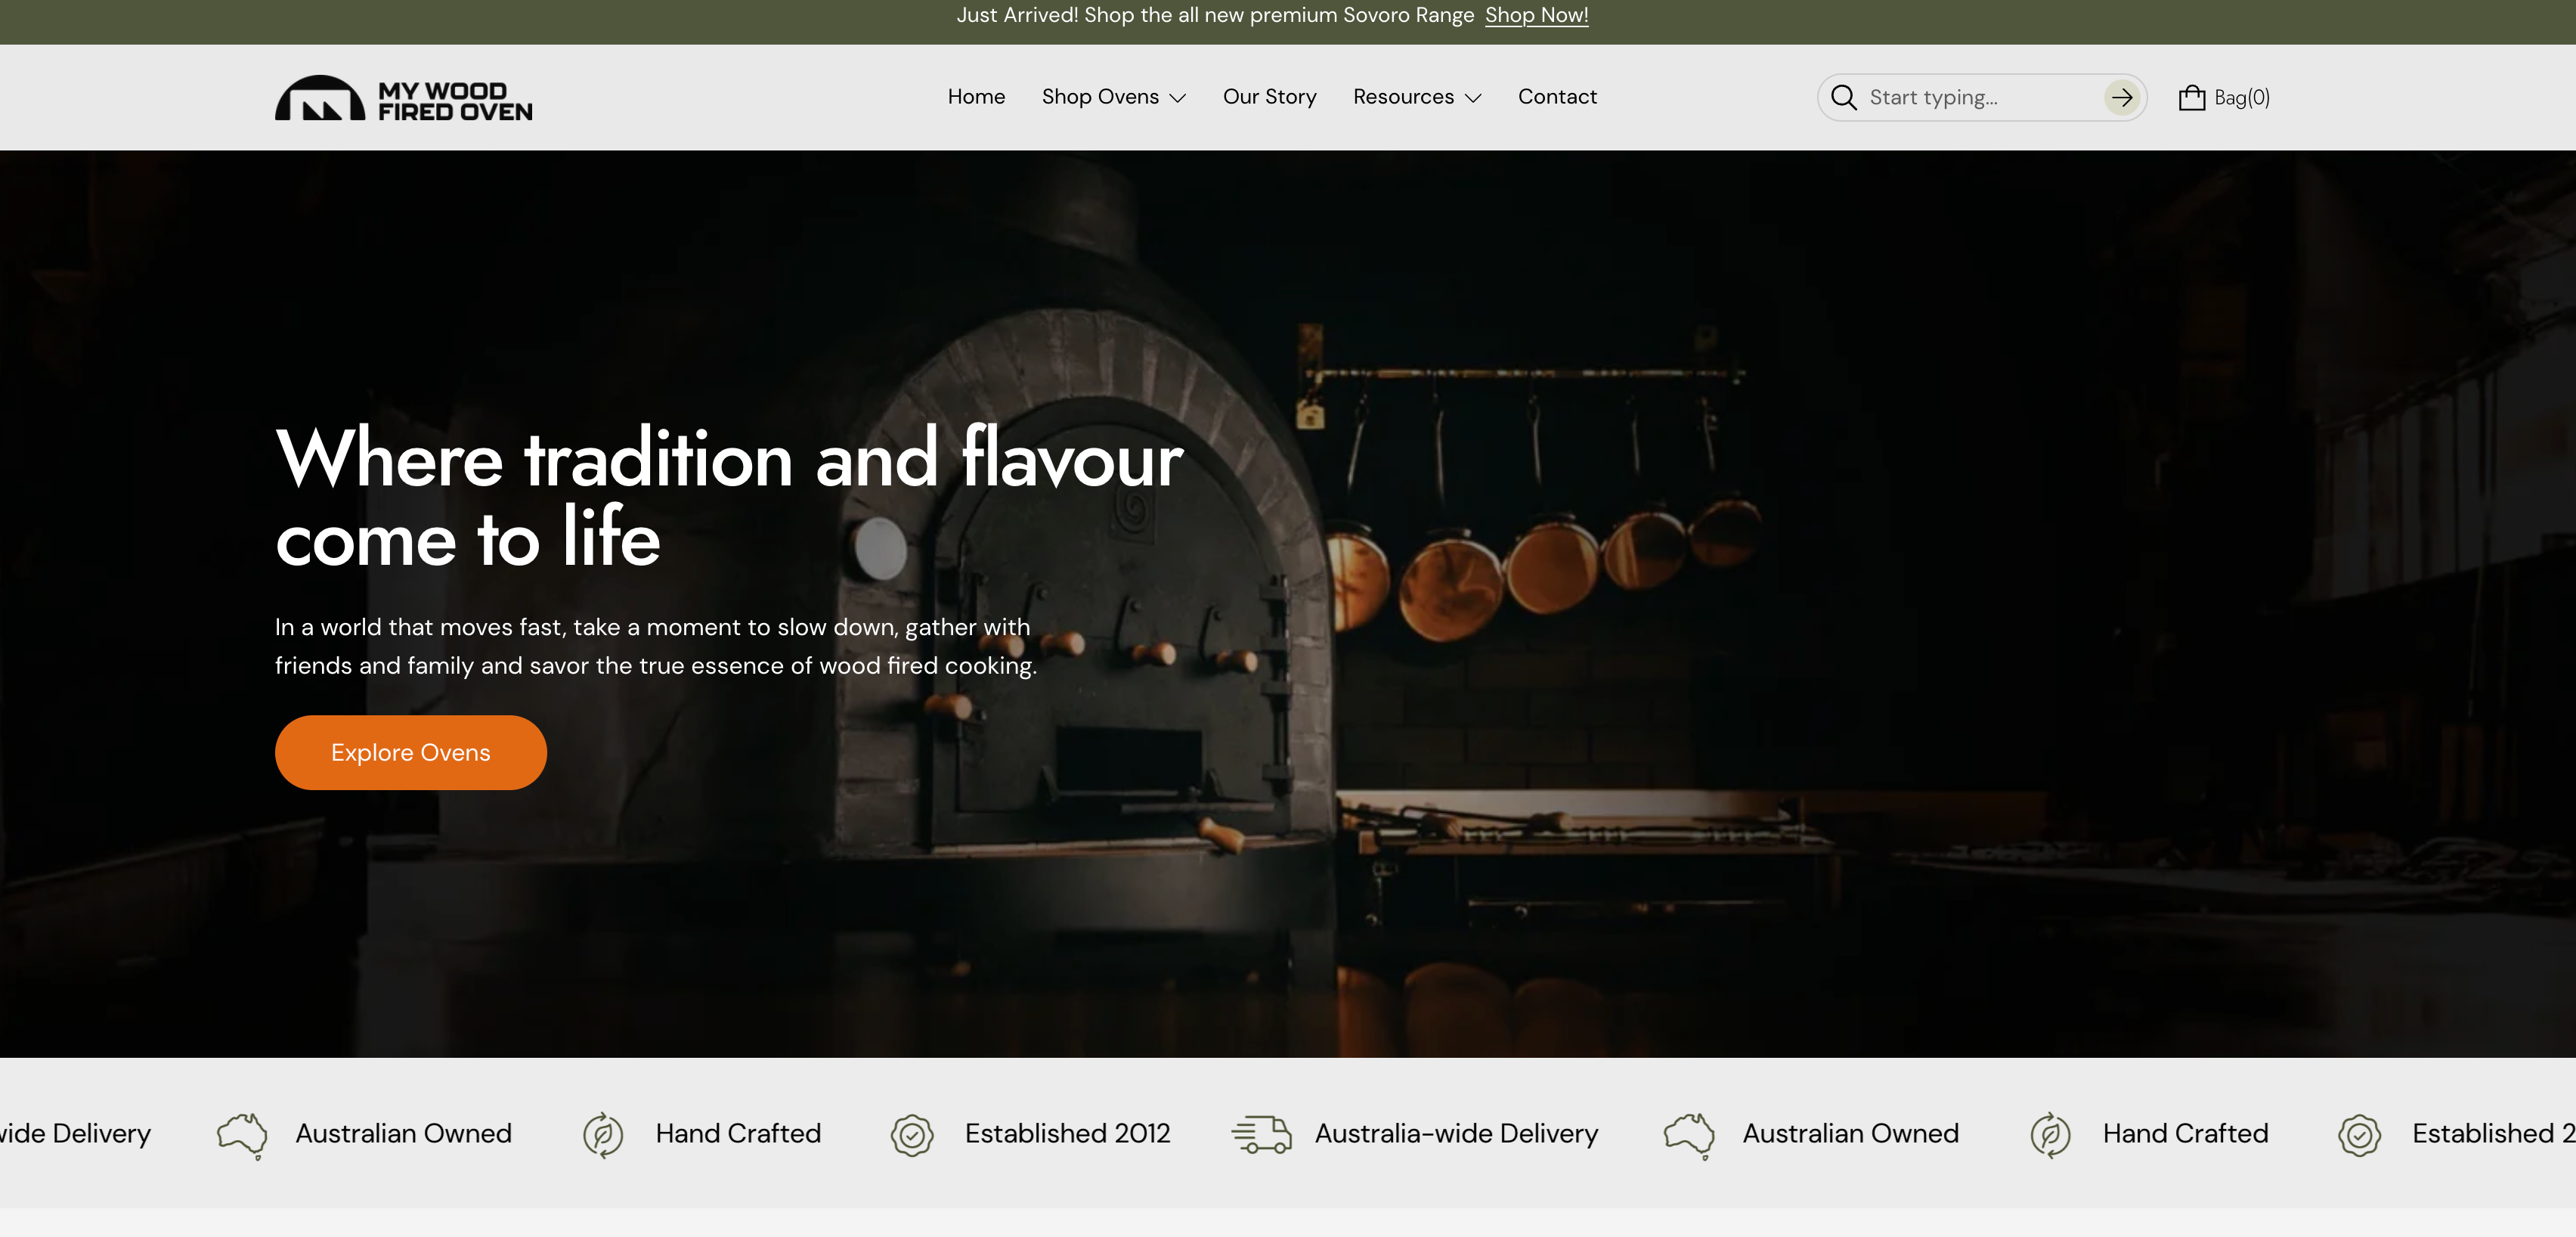2576x1237 pixels.
Task: Click the first Hand Crafted leaf icon
Action: coord(603,1135)
